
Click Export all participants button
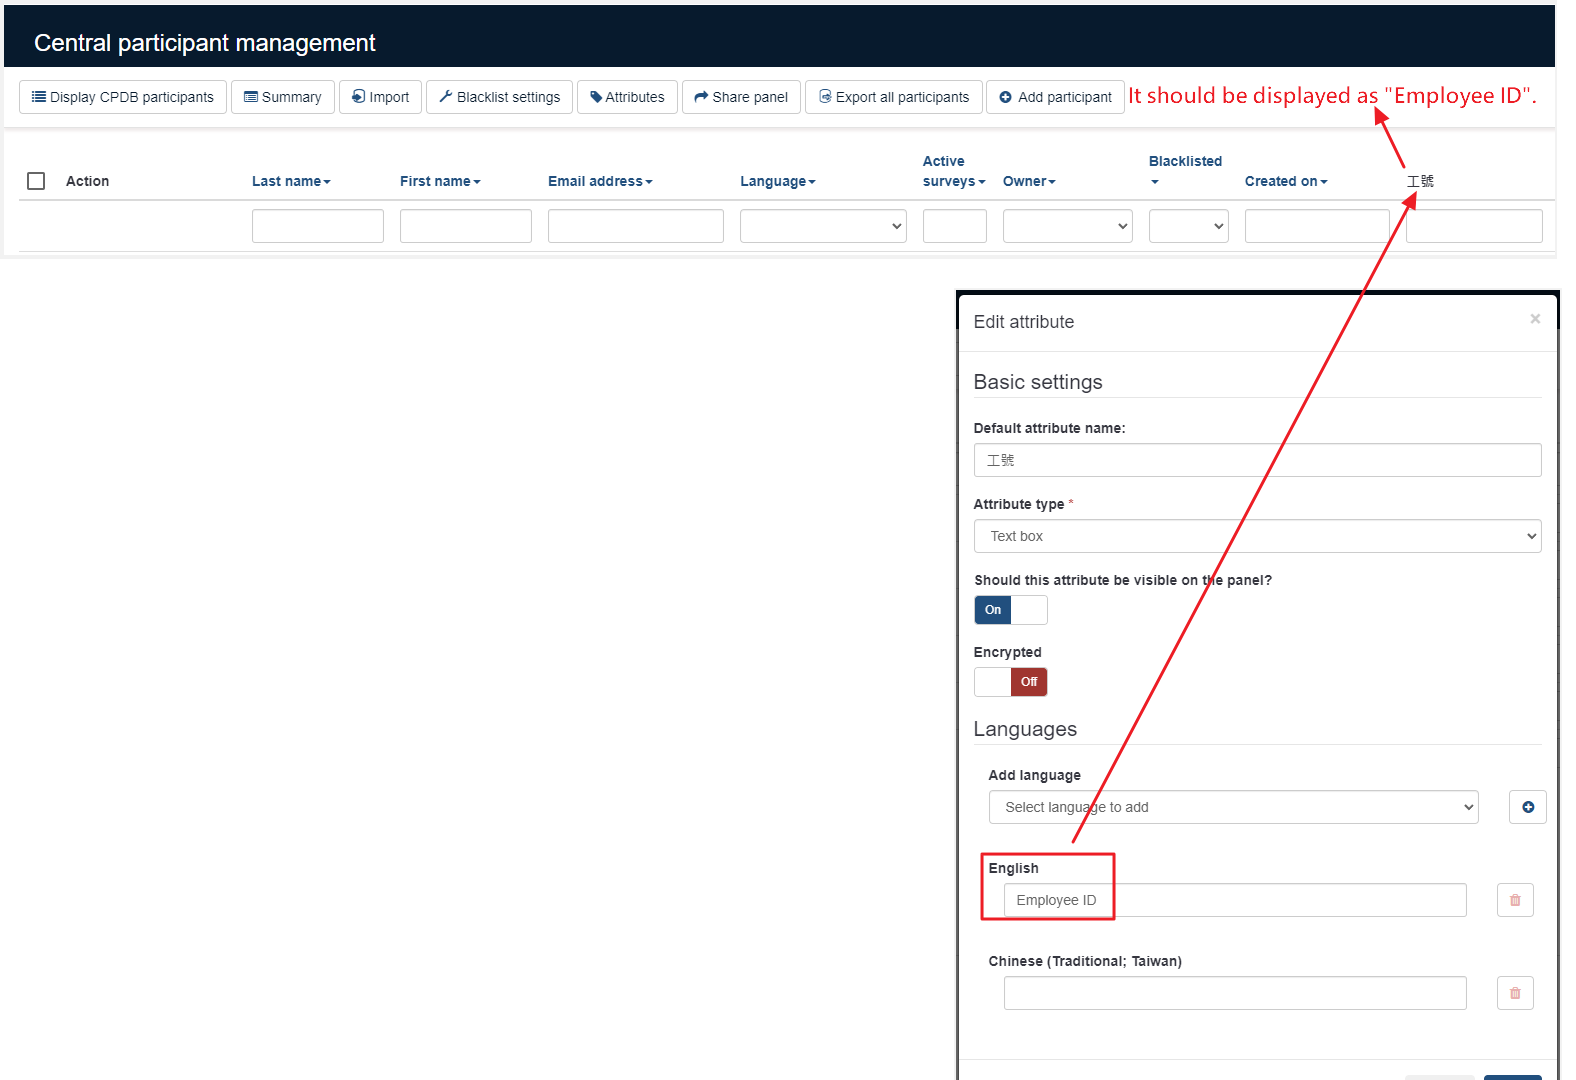click(893, 97)
